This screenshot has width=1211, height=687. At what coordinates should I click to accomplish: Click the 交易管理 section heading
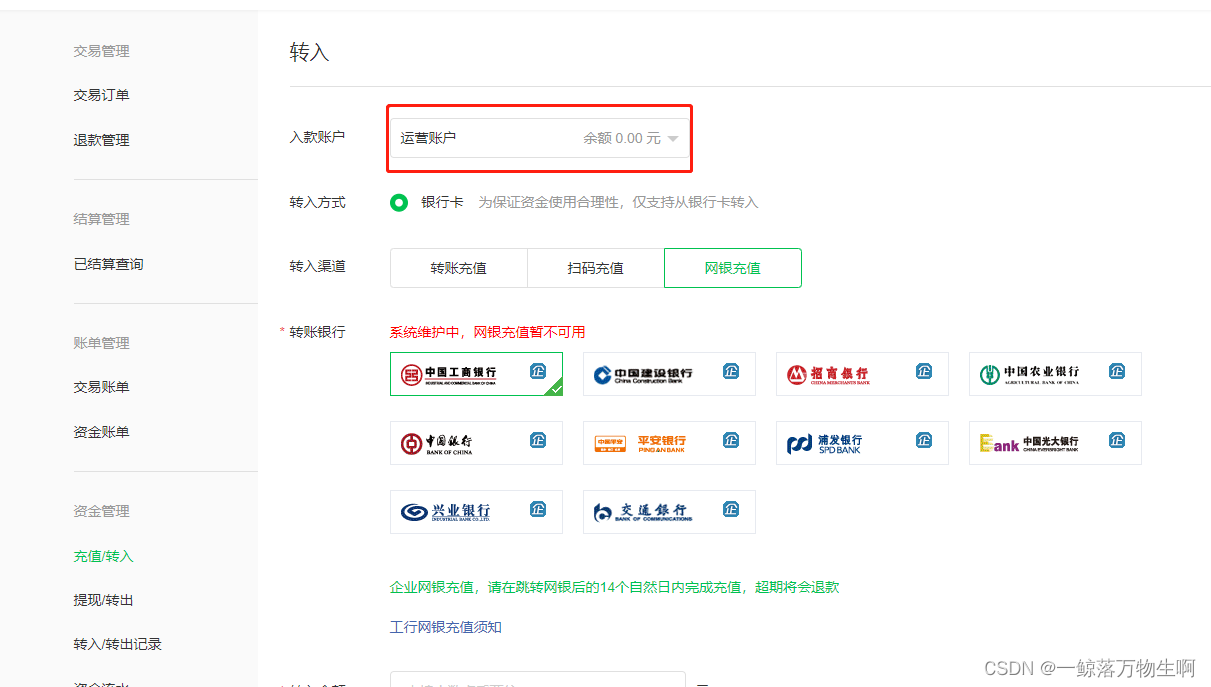pos(101,51)
